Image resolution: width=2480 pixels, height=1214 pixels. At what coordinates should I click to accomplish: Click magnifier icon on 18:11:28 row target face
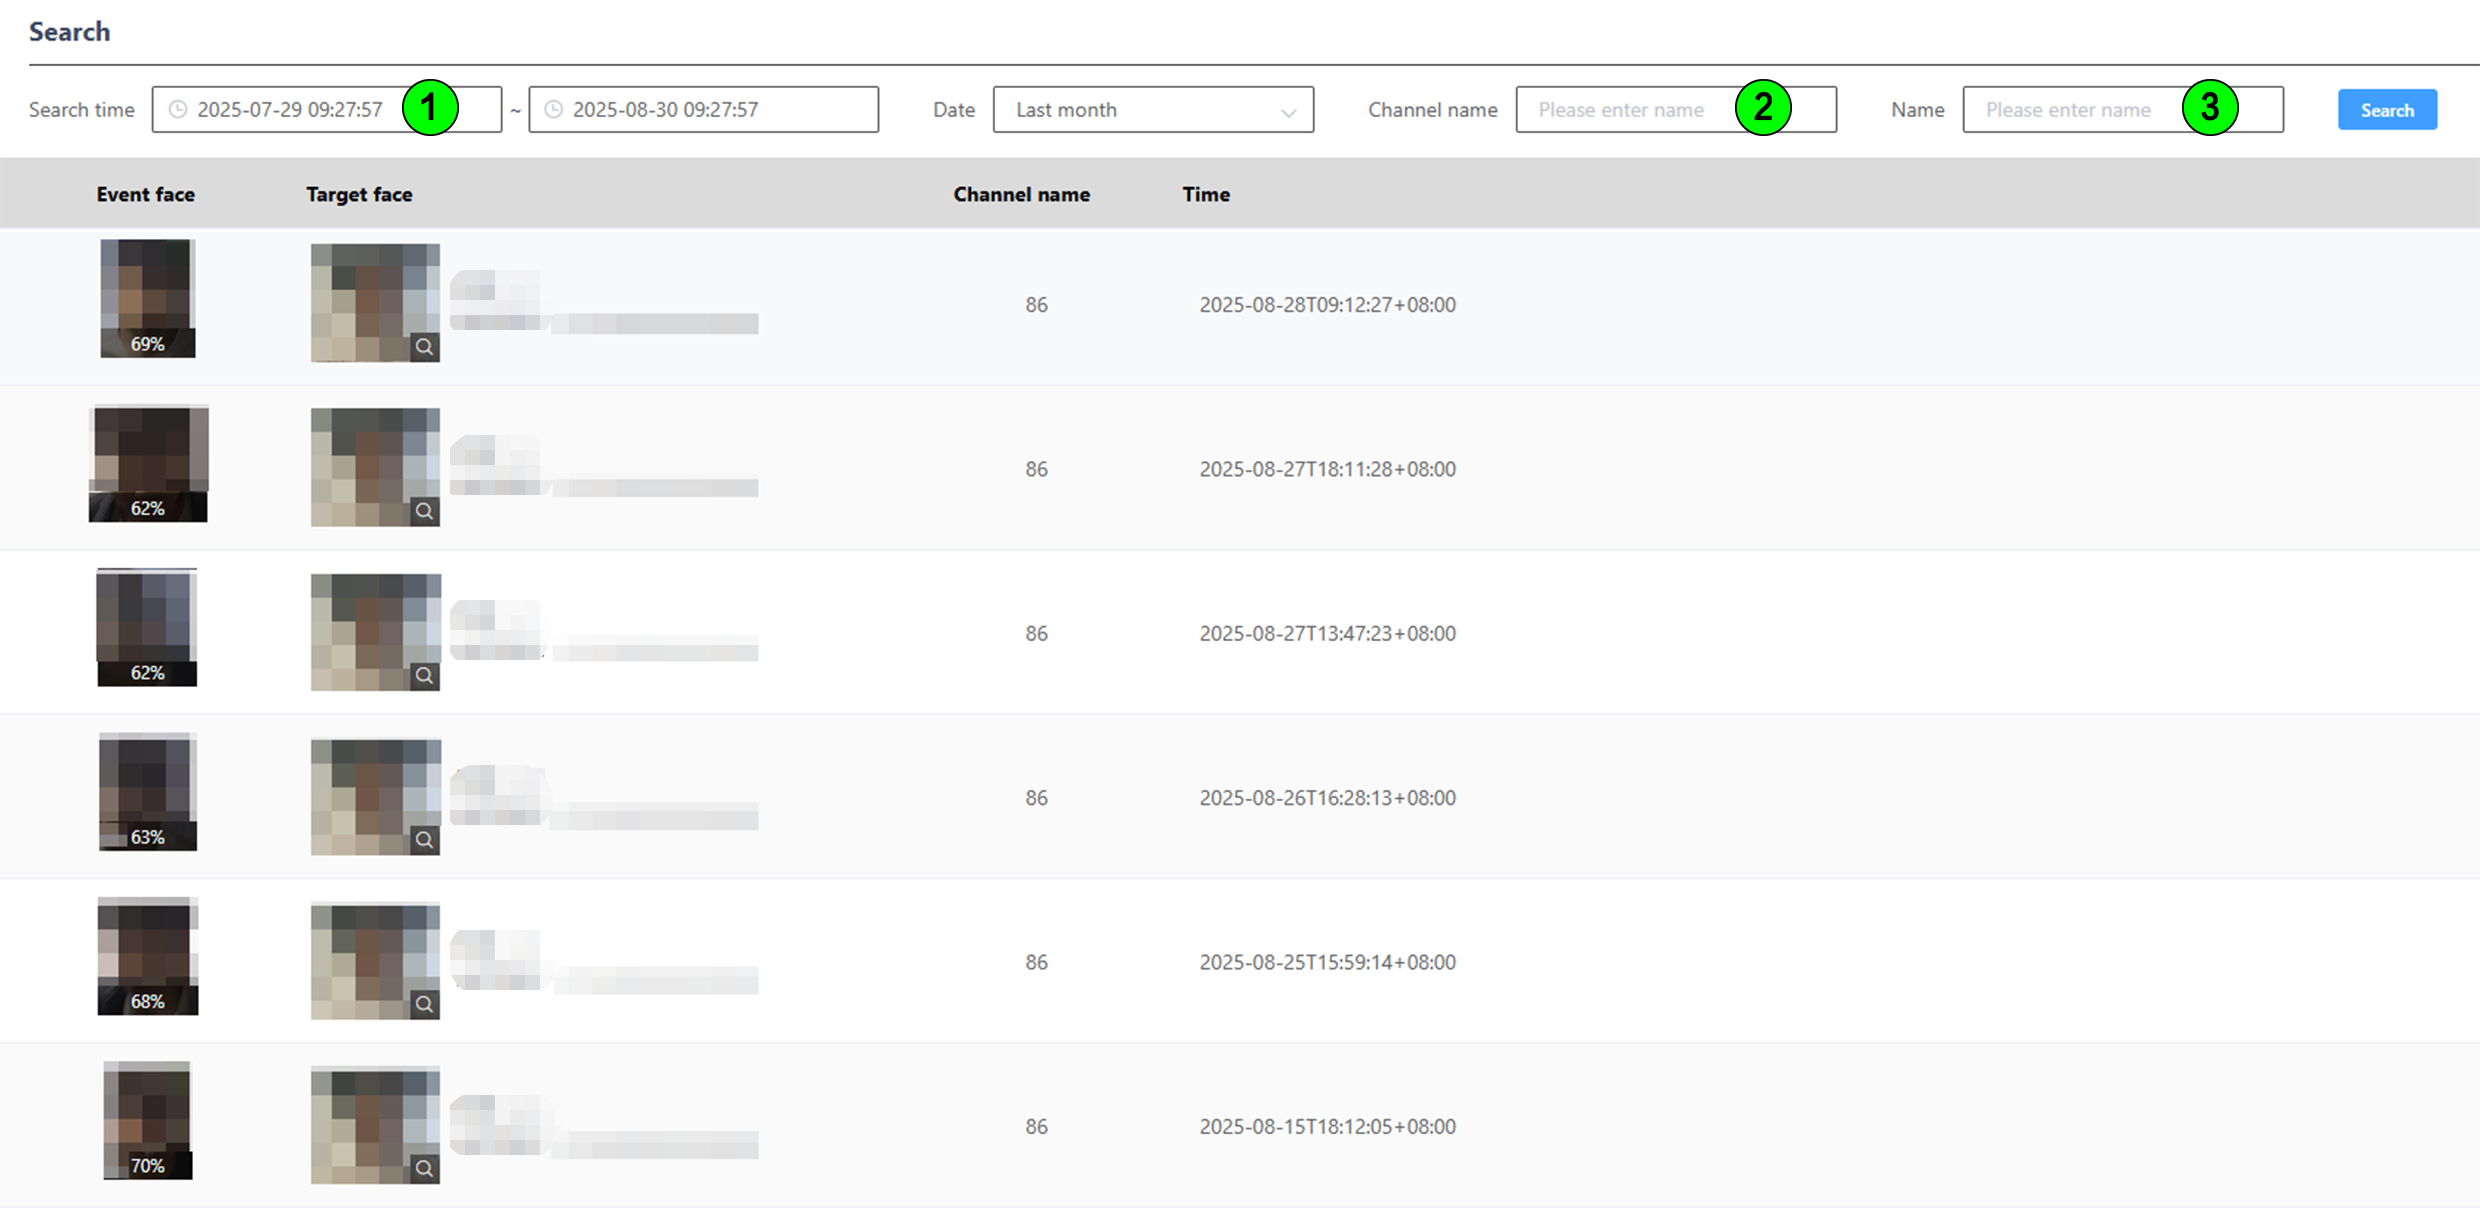point(425,511)
